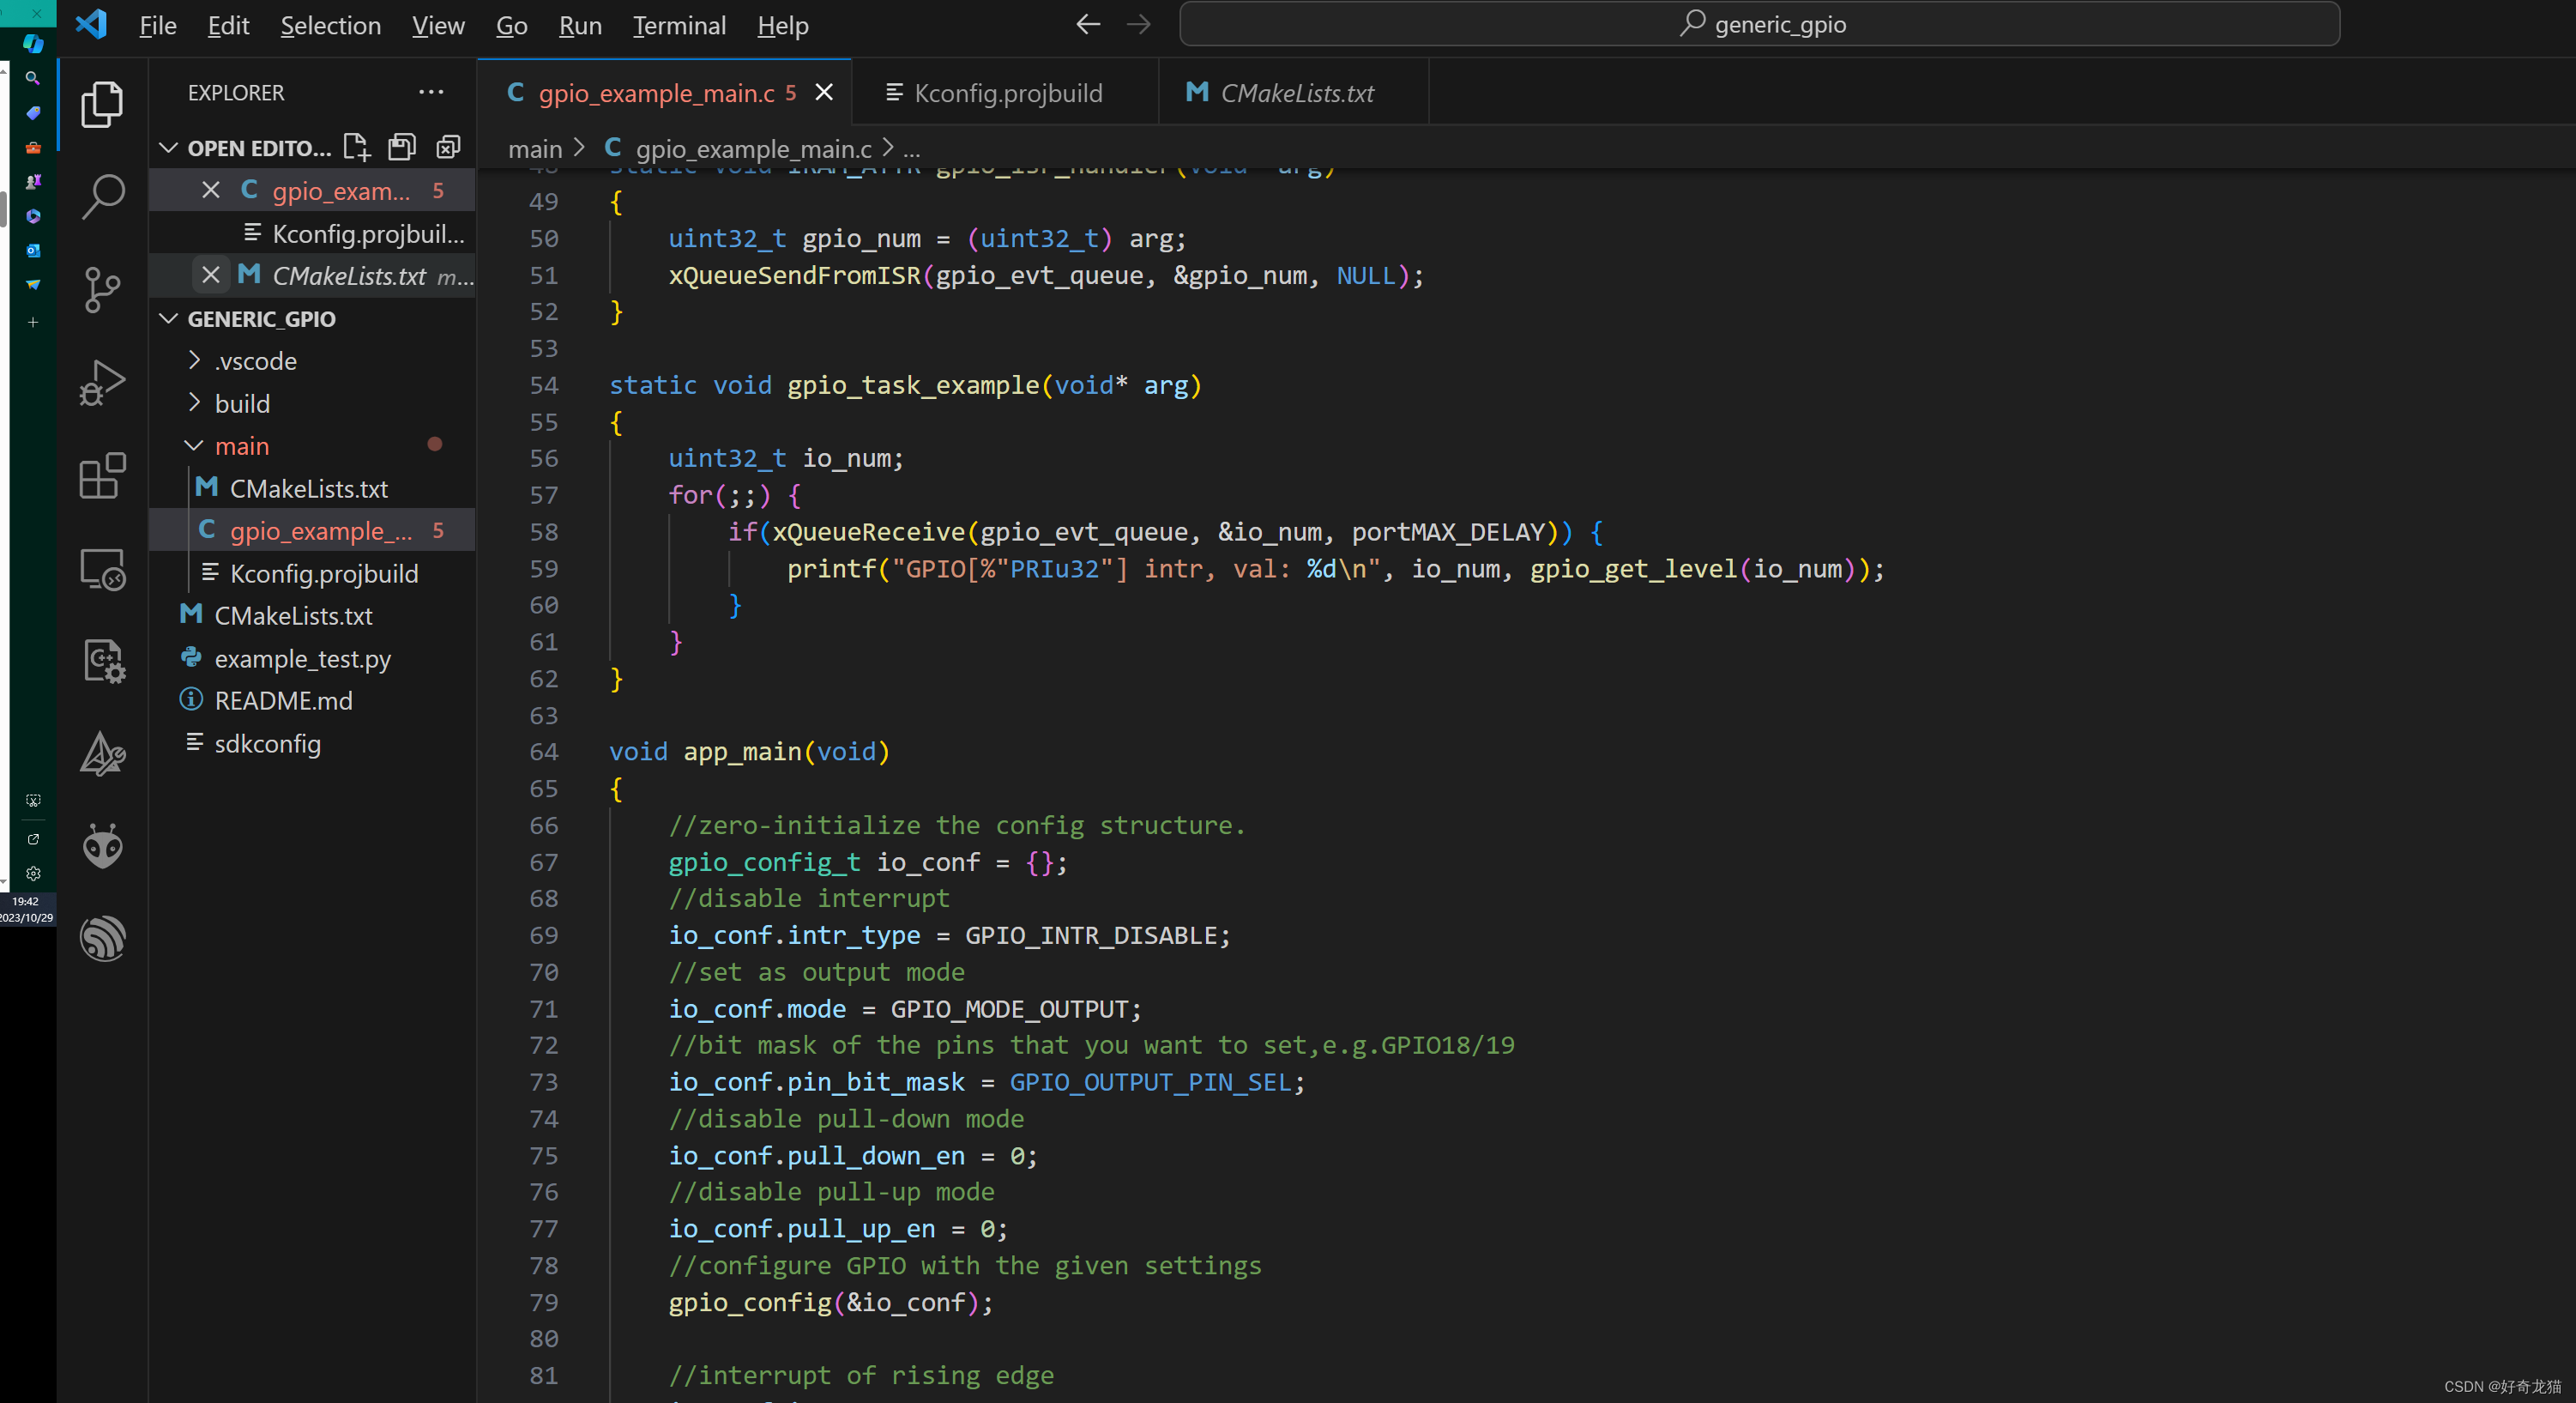Open the Source Control view
Screen dimensions: 2576x1403
(x=102, y=289)
